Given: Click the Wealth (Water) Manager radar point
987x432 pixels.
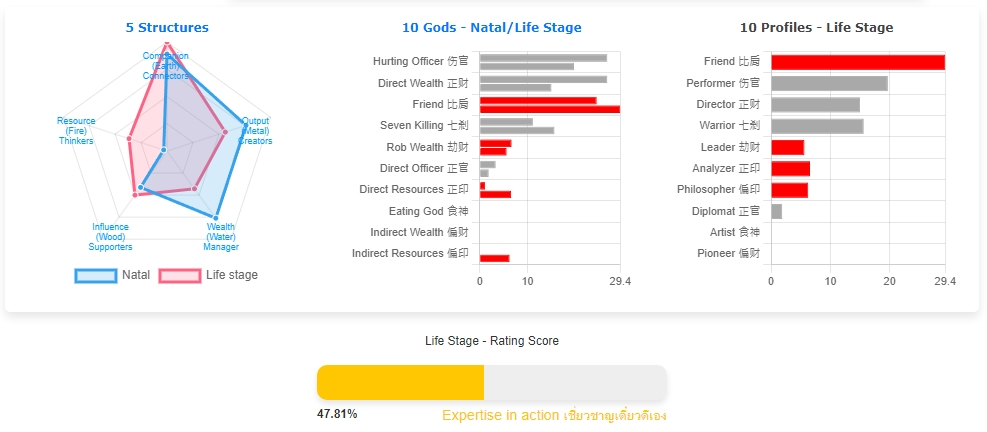Looking at the screenshot, I should 216,218.
